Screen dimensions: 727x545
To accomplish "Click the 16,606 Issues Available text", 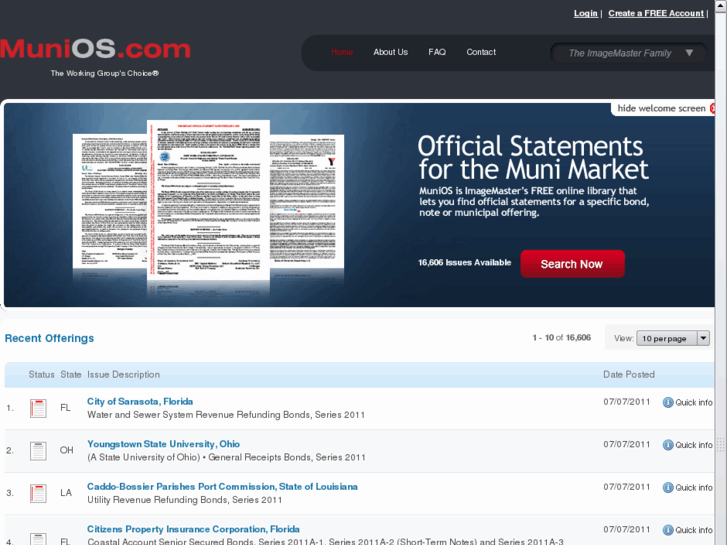I will click(x=464, y=263).
